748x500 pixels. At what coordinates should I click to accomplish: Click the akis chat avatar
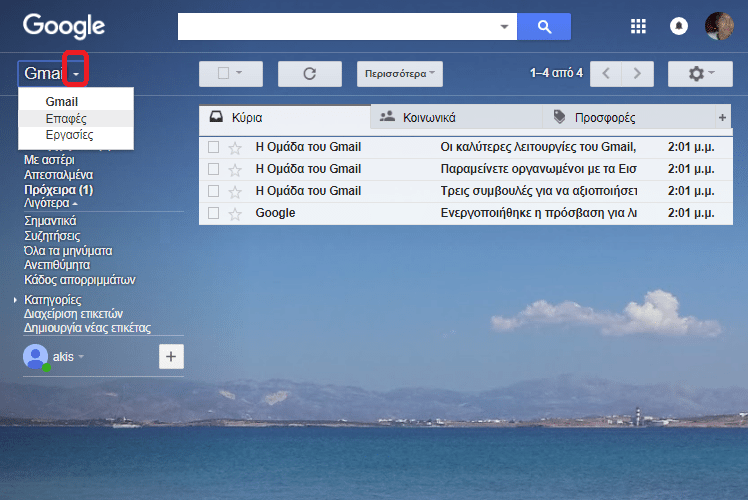(36, 357)
